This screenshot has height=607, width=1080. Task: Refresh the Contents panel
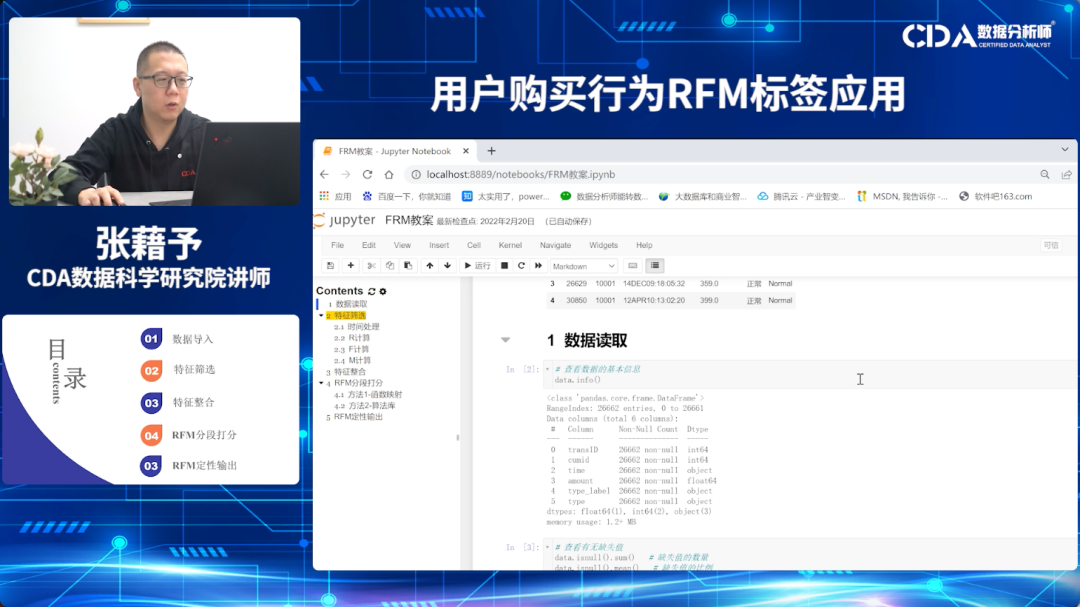click(x=372, y=291)
